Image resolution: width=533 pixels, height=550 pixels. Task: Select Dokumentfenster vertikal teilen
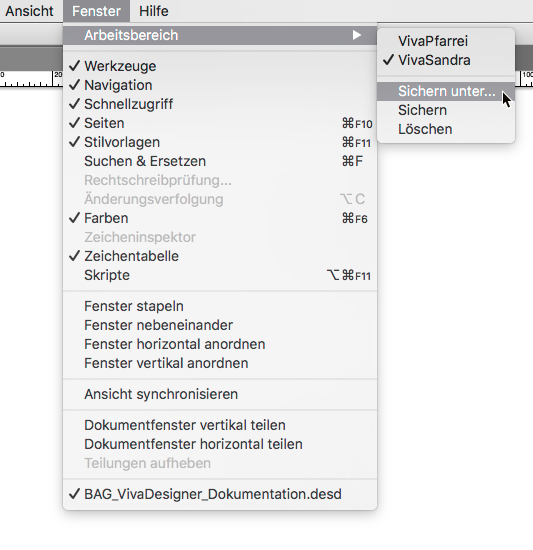pyautogui.click(x=220, y=425)
